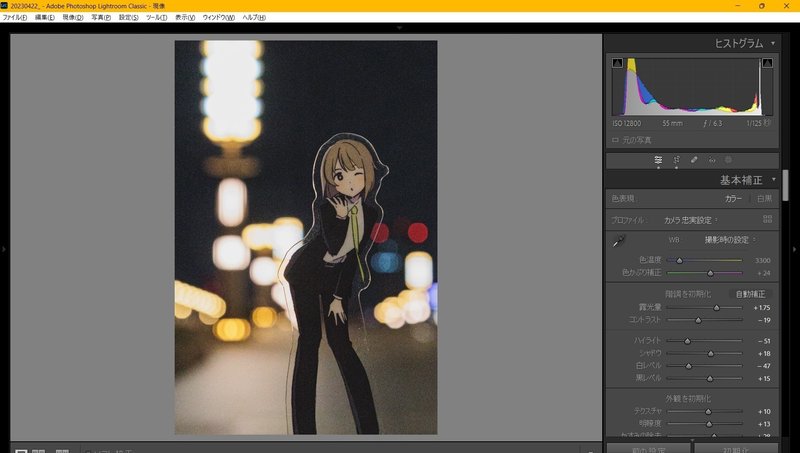Toggle shadow clipping indicator in histogram

click(617, 63)
